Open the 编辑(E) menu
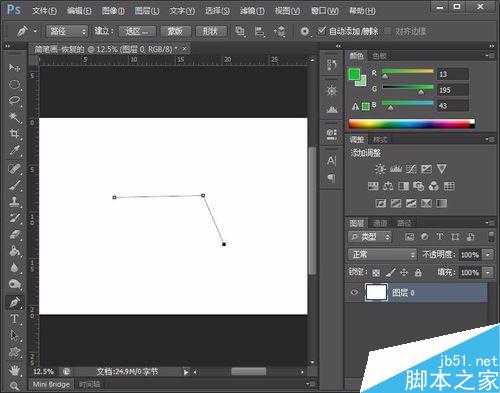Screen dimensions: 500x393 [79, 11]
